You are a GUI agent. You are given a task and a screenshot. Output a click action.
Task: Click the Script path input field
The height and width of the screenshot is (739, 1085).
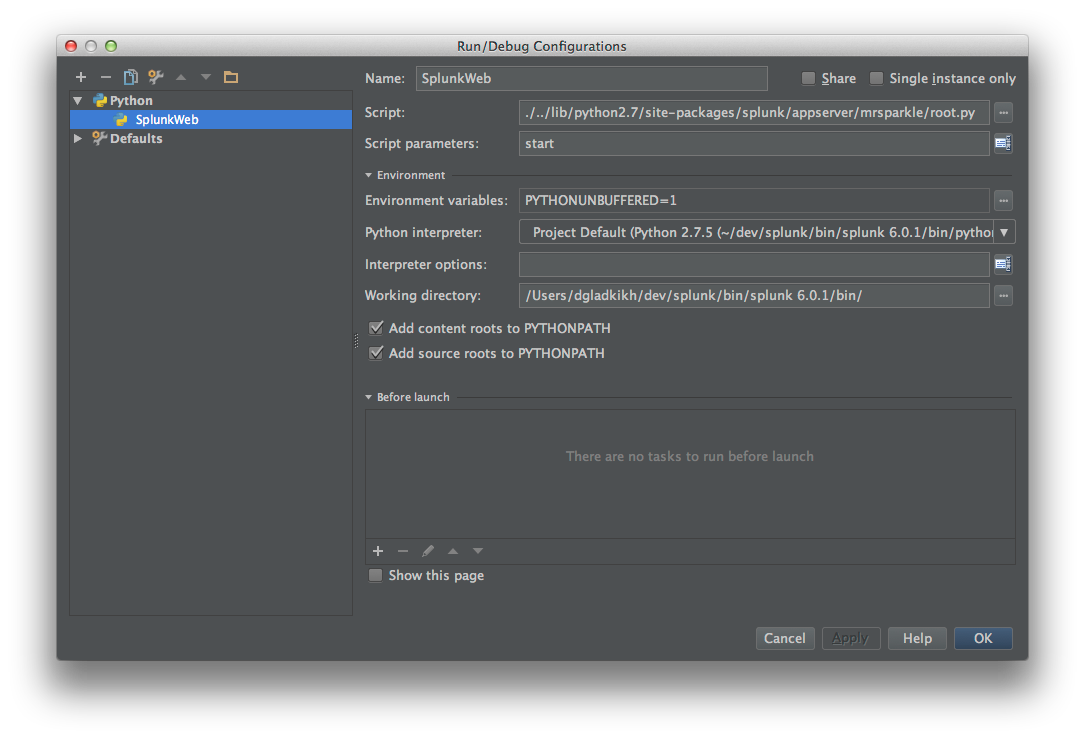[x=754, y=112]
